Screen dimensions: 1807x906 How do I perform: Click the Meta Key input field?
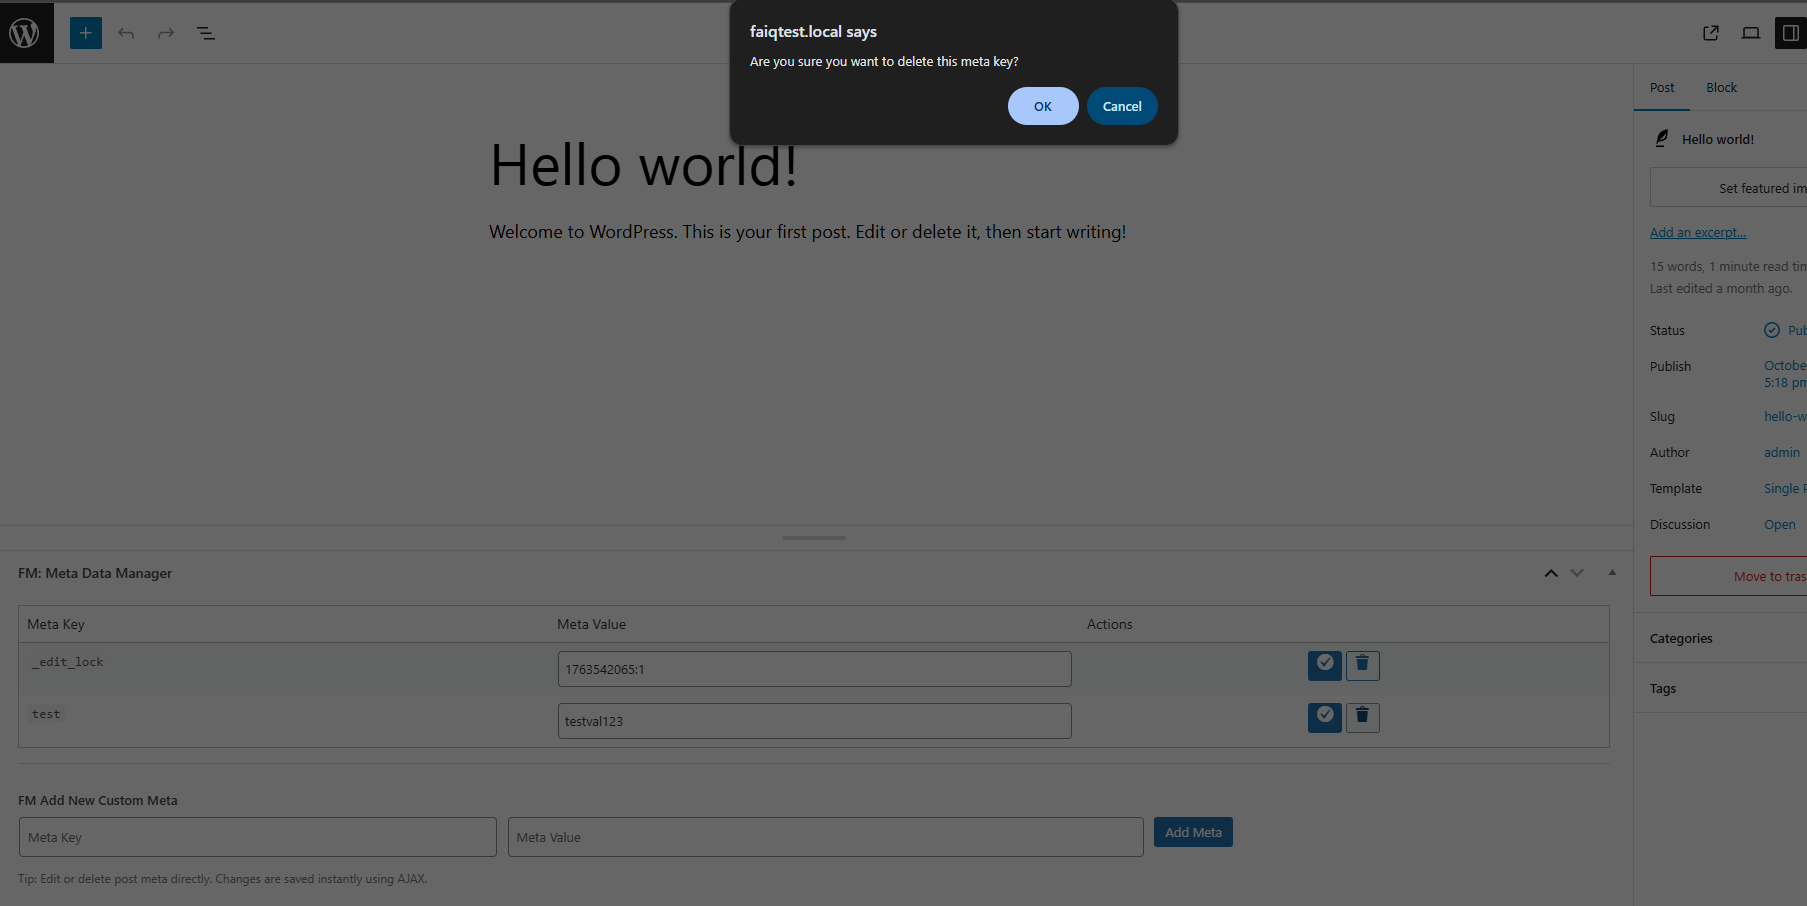257,836
